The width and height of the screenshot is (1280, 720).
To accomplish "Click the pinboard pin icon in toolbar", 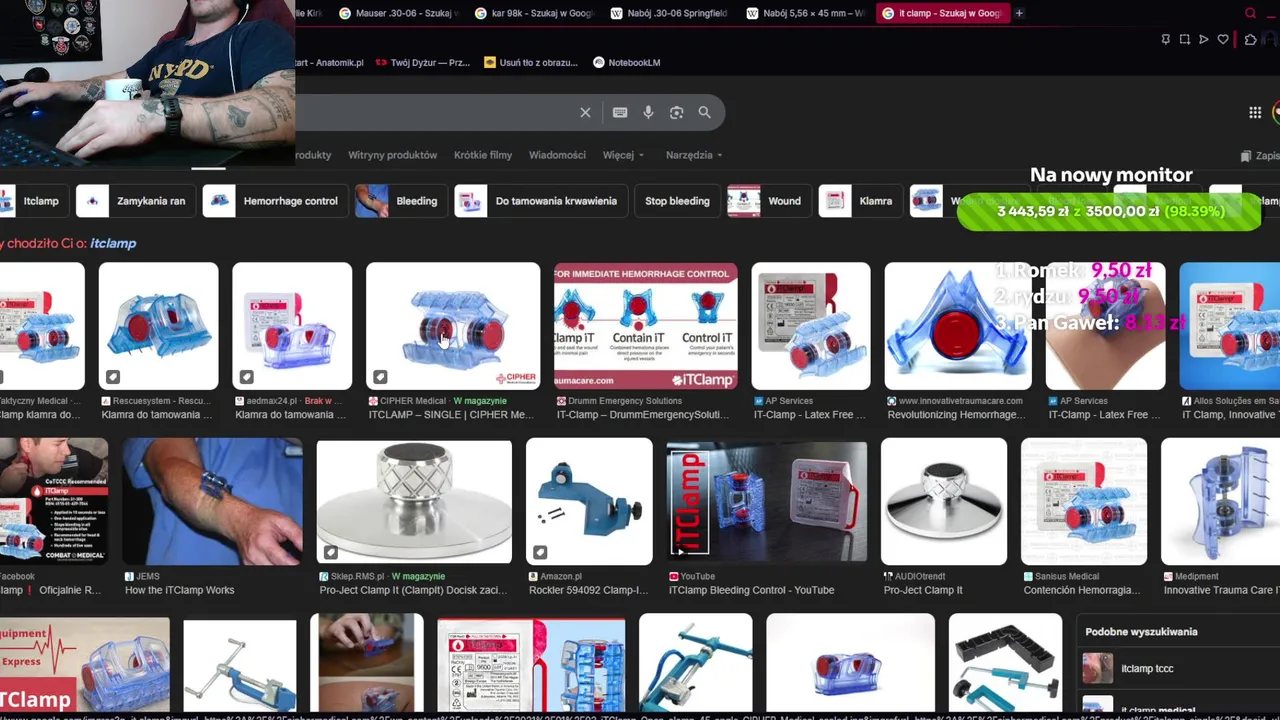I will (1165, 40).
